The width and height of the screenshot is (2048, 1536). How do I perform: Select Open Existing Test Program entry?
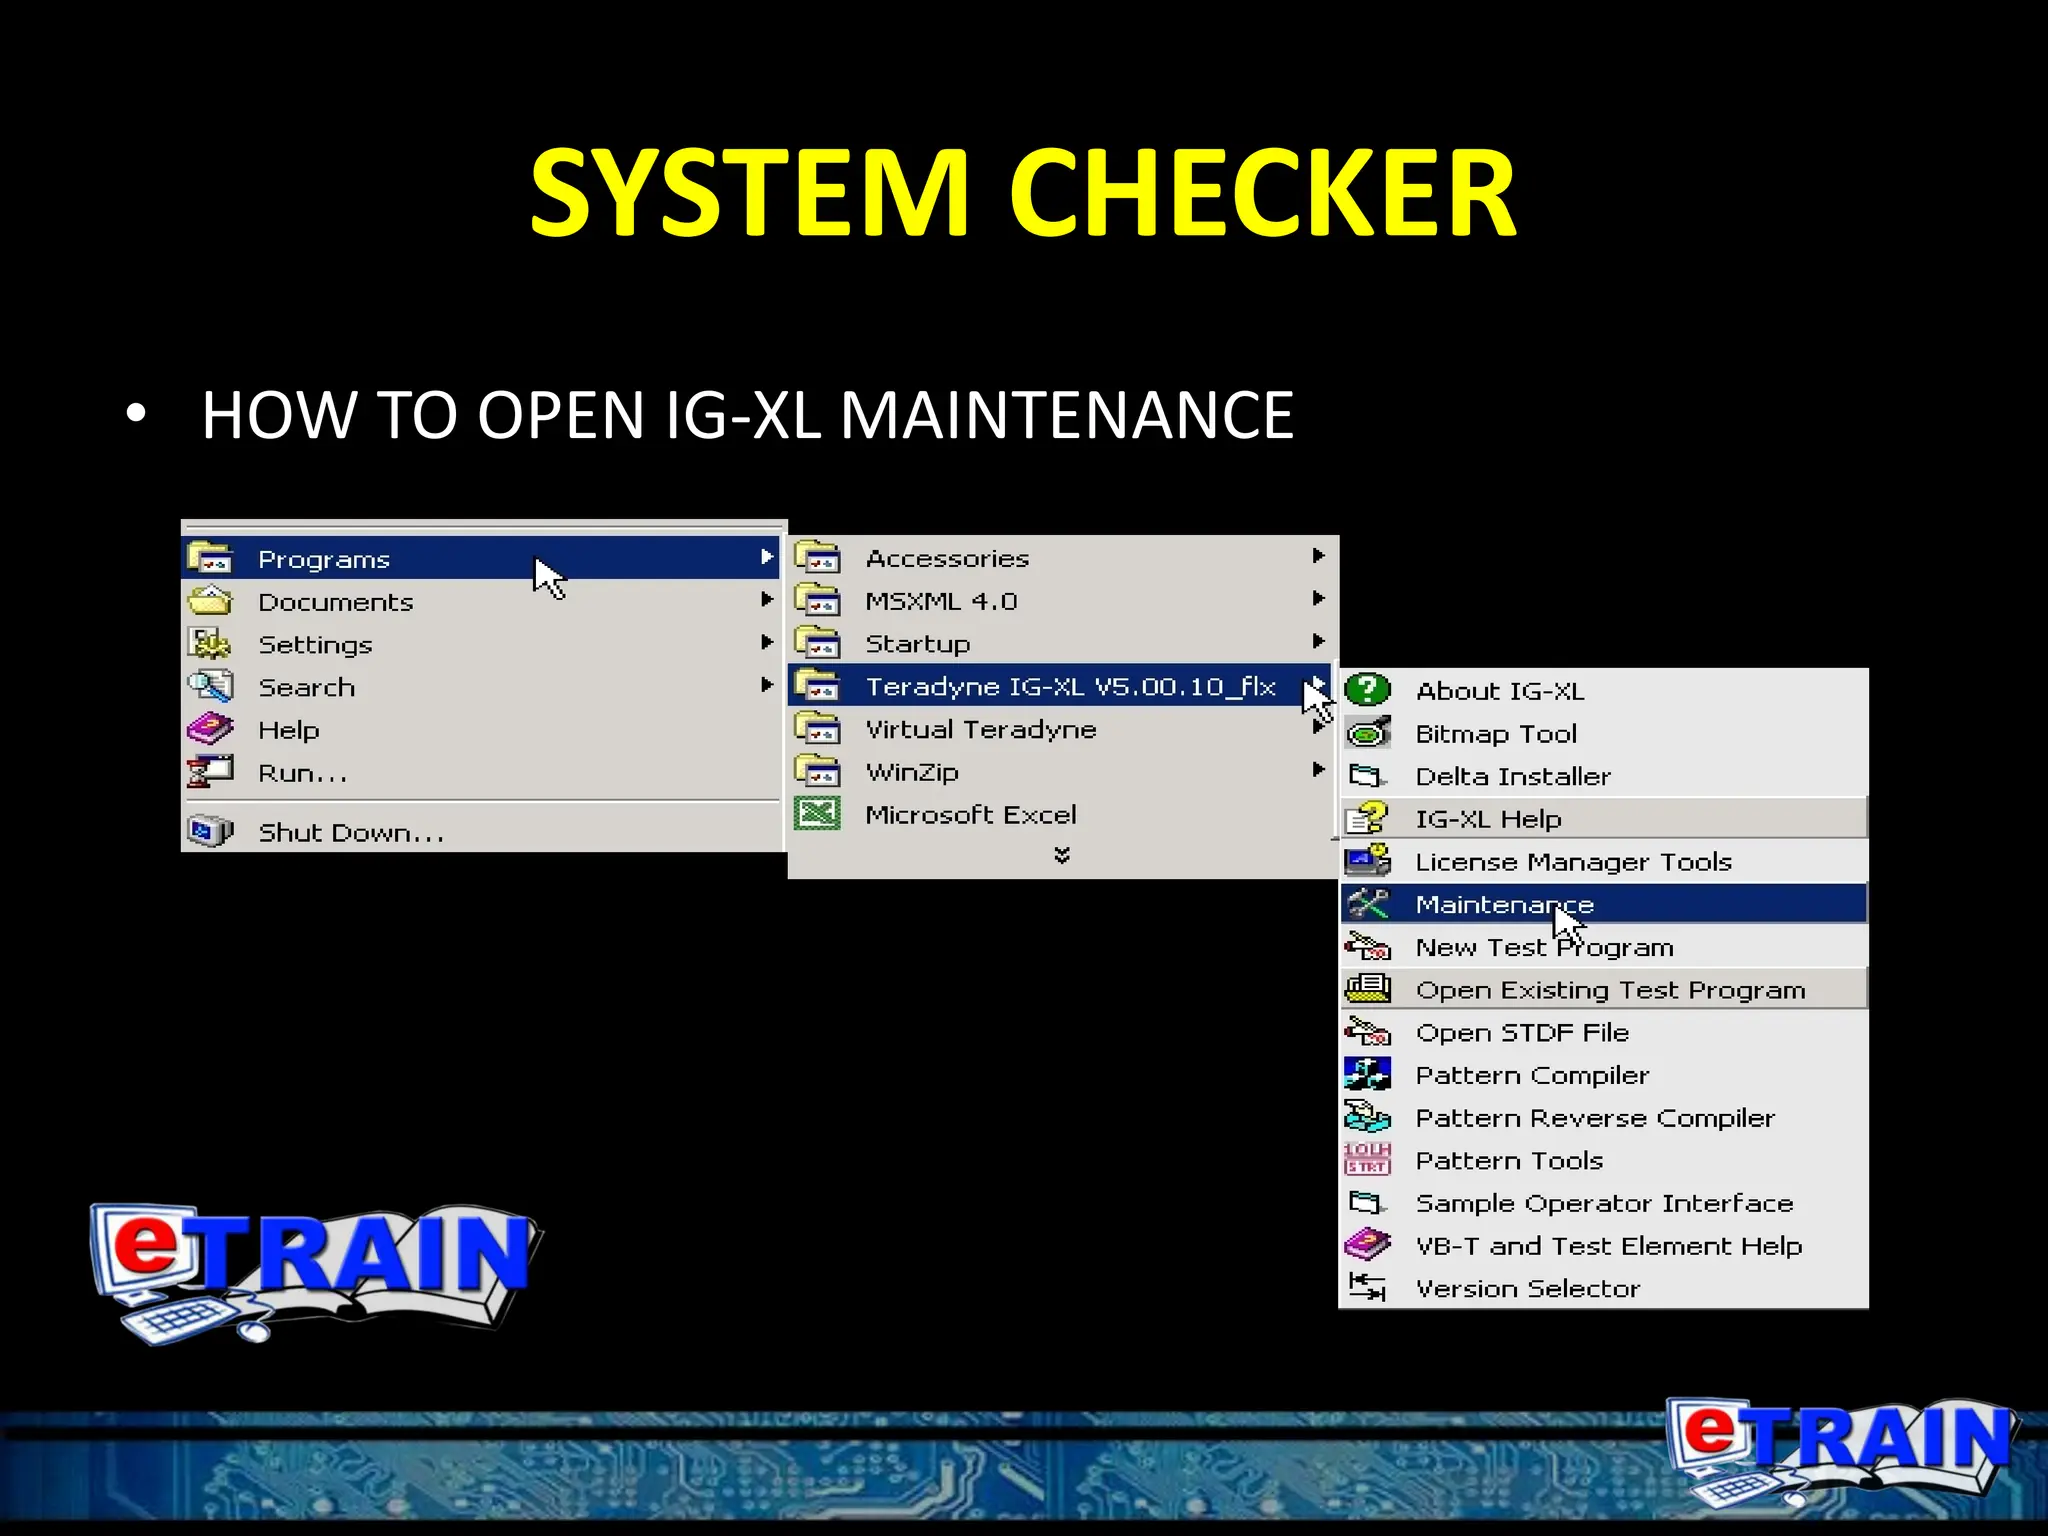pos(1603,989)
